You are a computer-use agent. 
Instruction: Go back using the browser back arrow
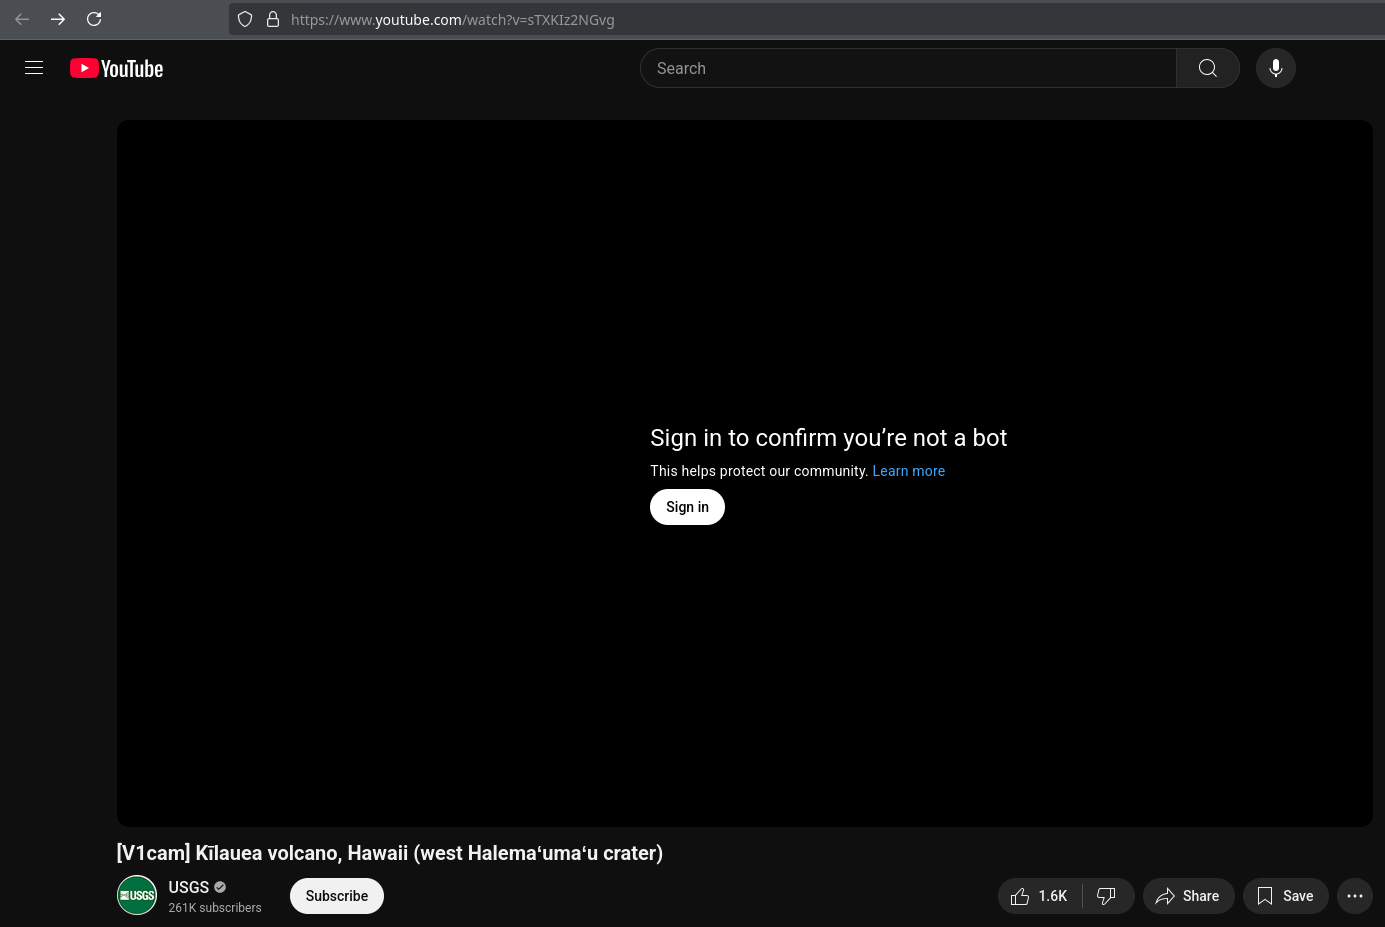tap(22, 19)
